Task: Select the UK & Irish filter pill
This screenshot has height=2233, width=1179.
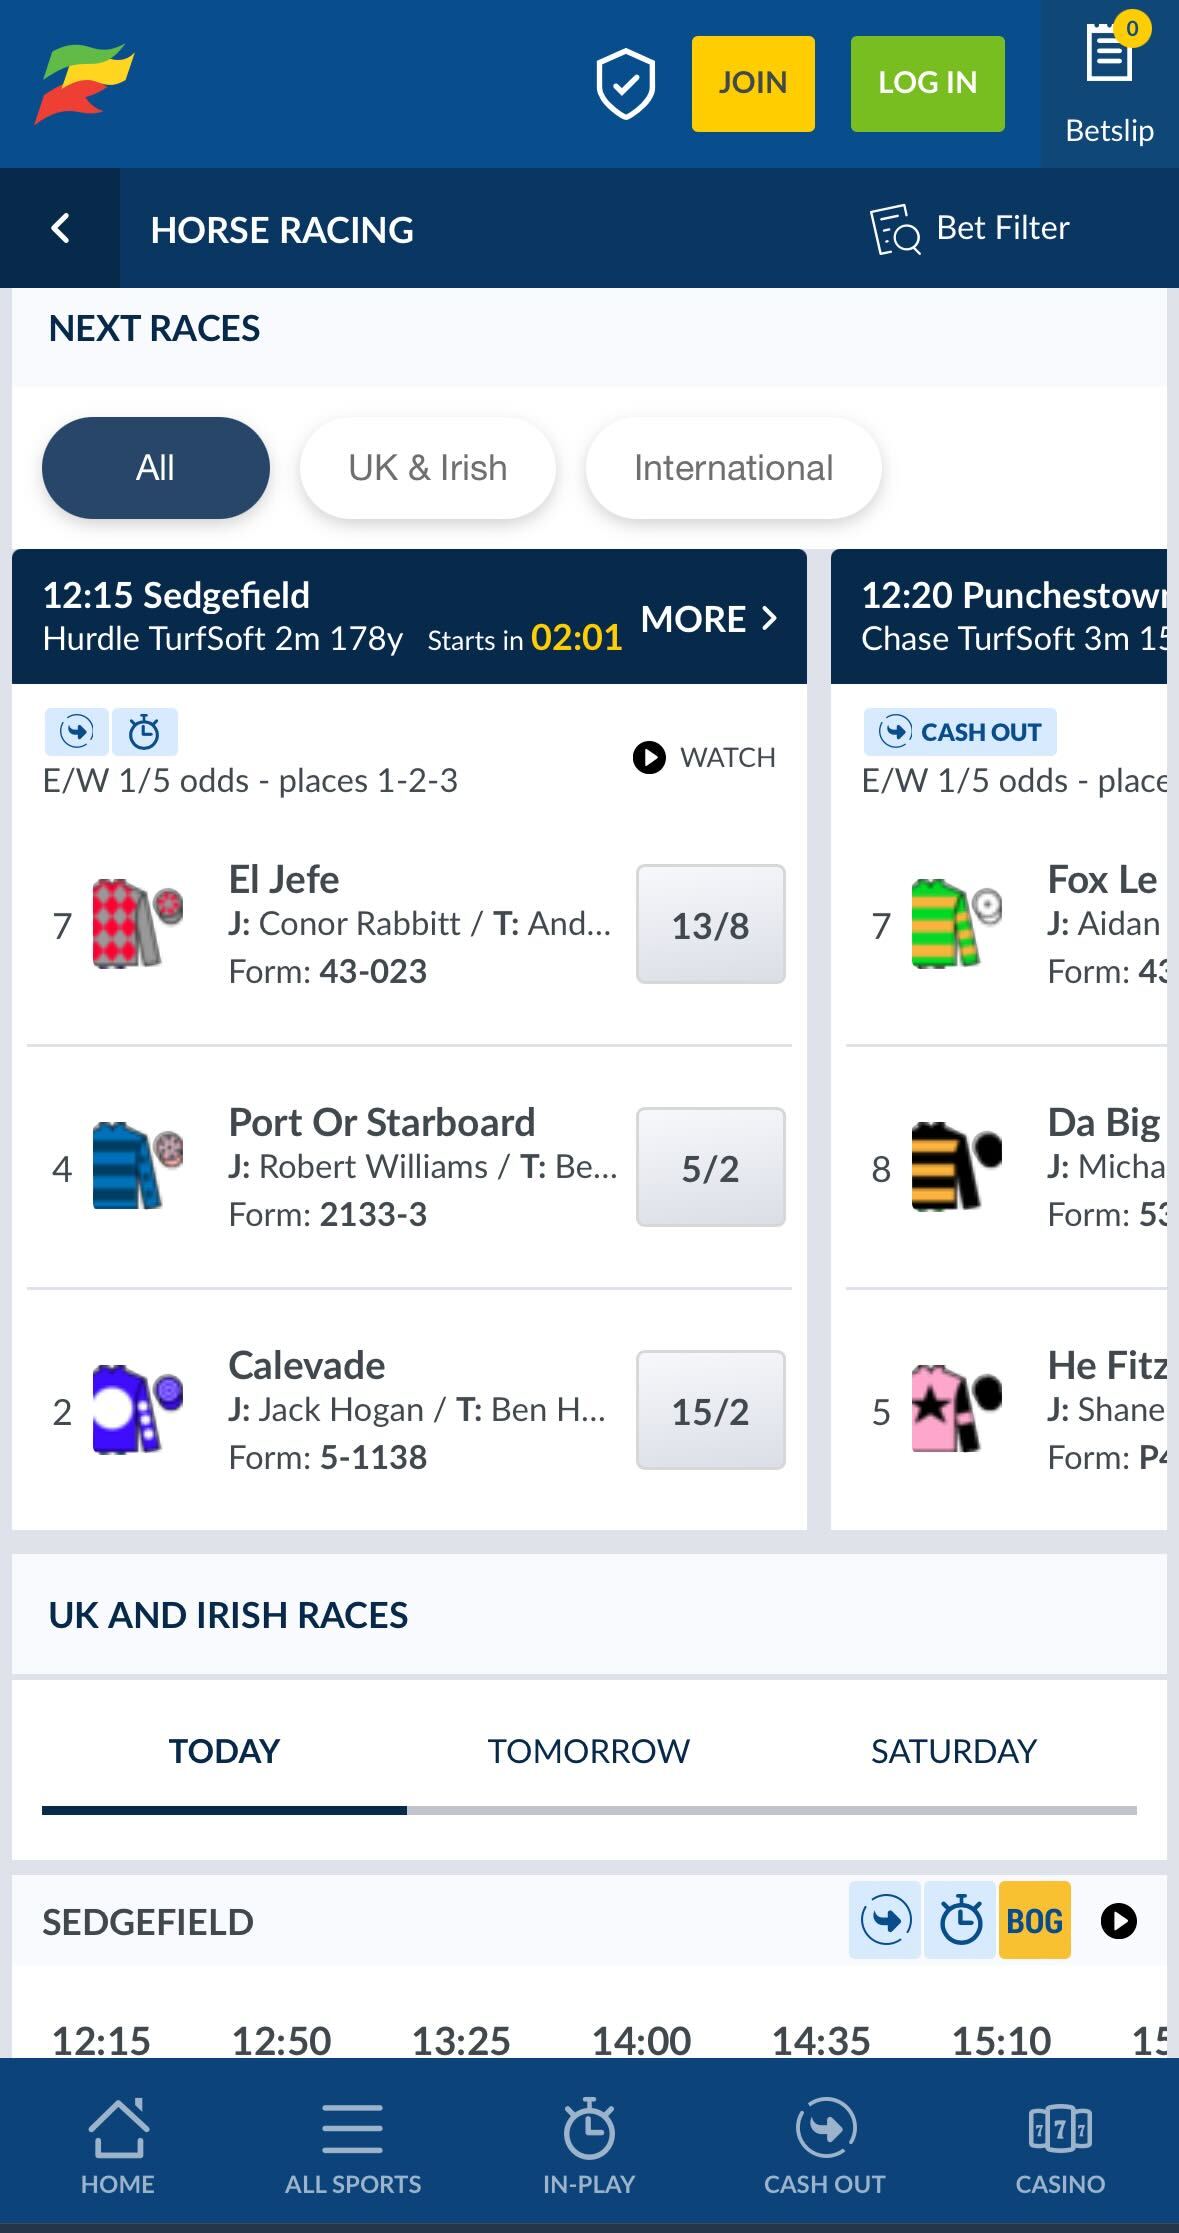Action: (x=427, y=467)
